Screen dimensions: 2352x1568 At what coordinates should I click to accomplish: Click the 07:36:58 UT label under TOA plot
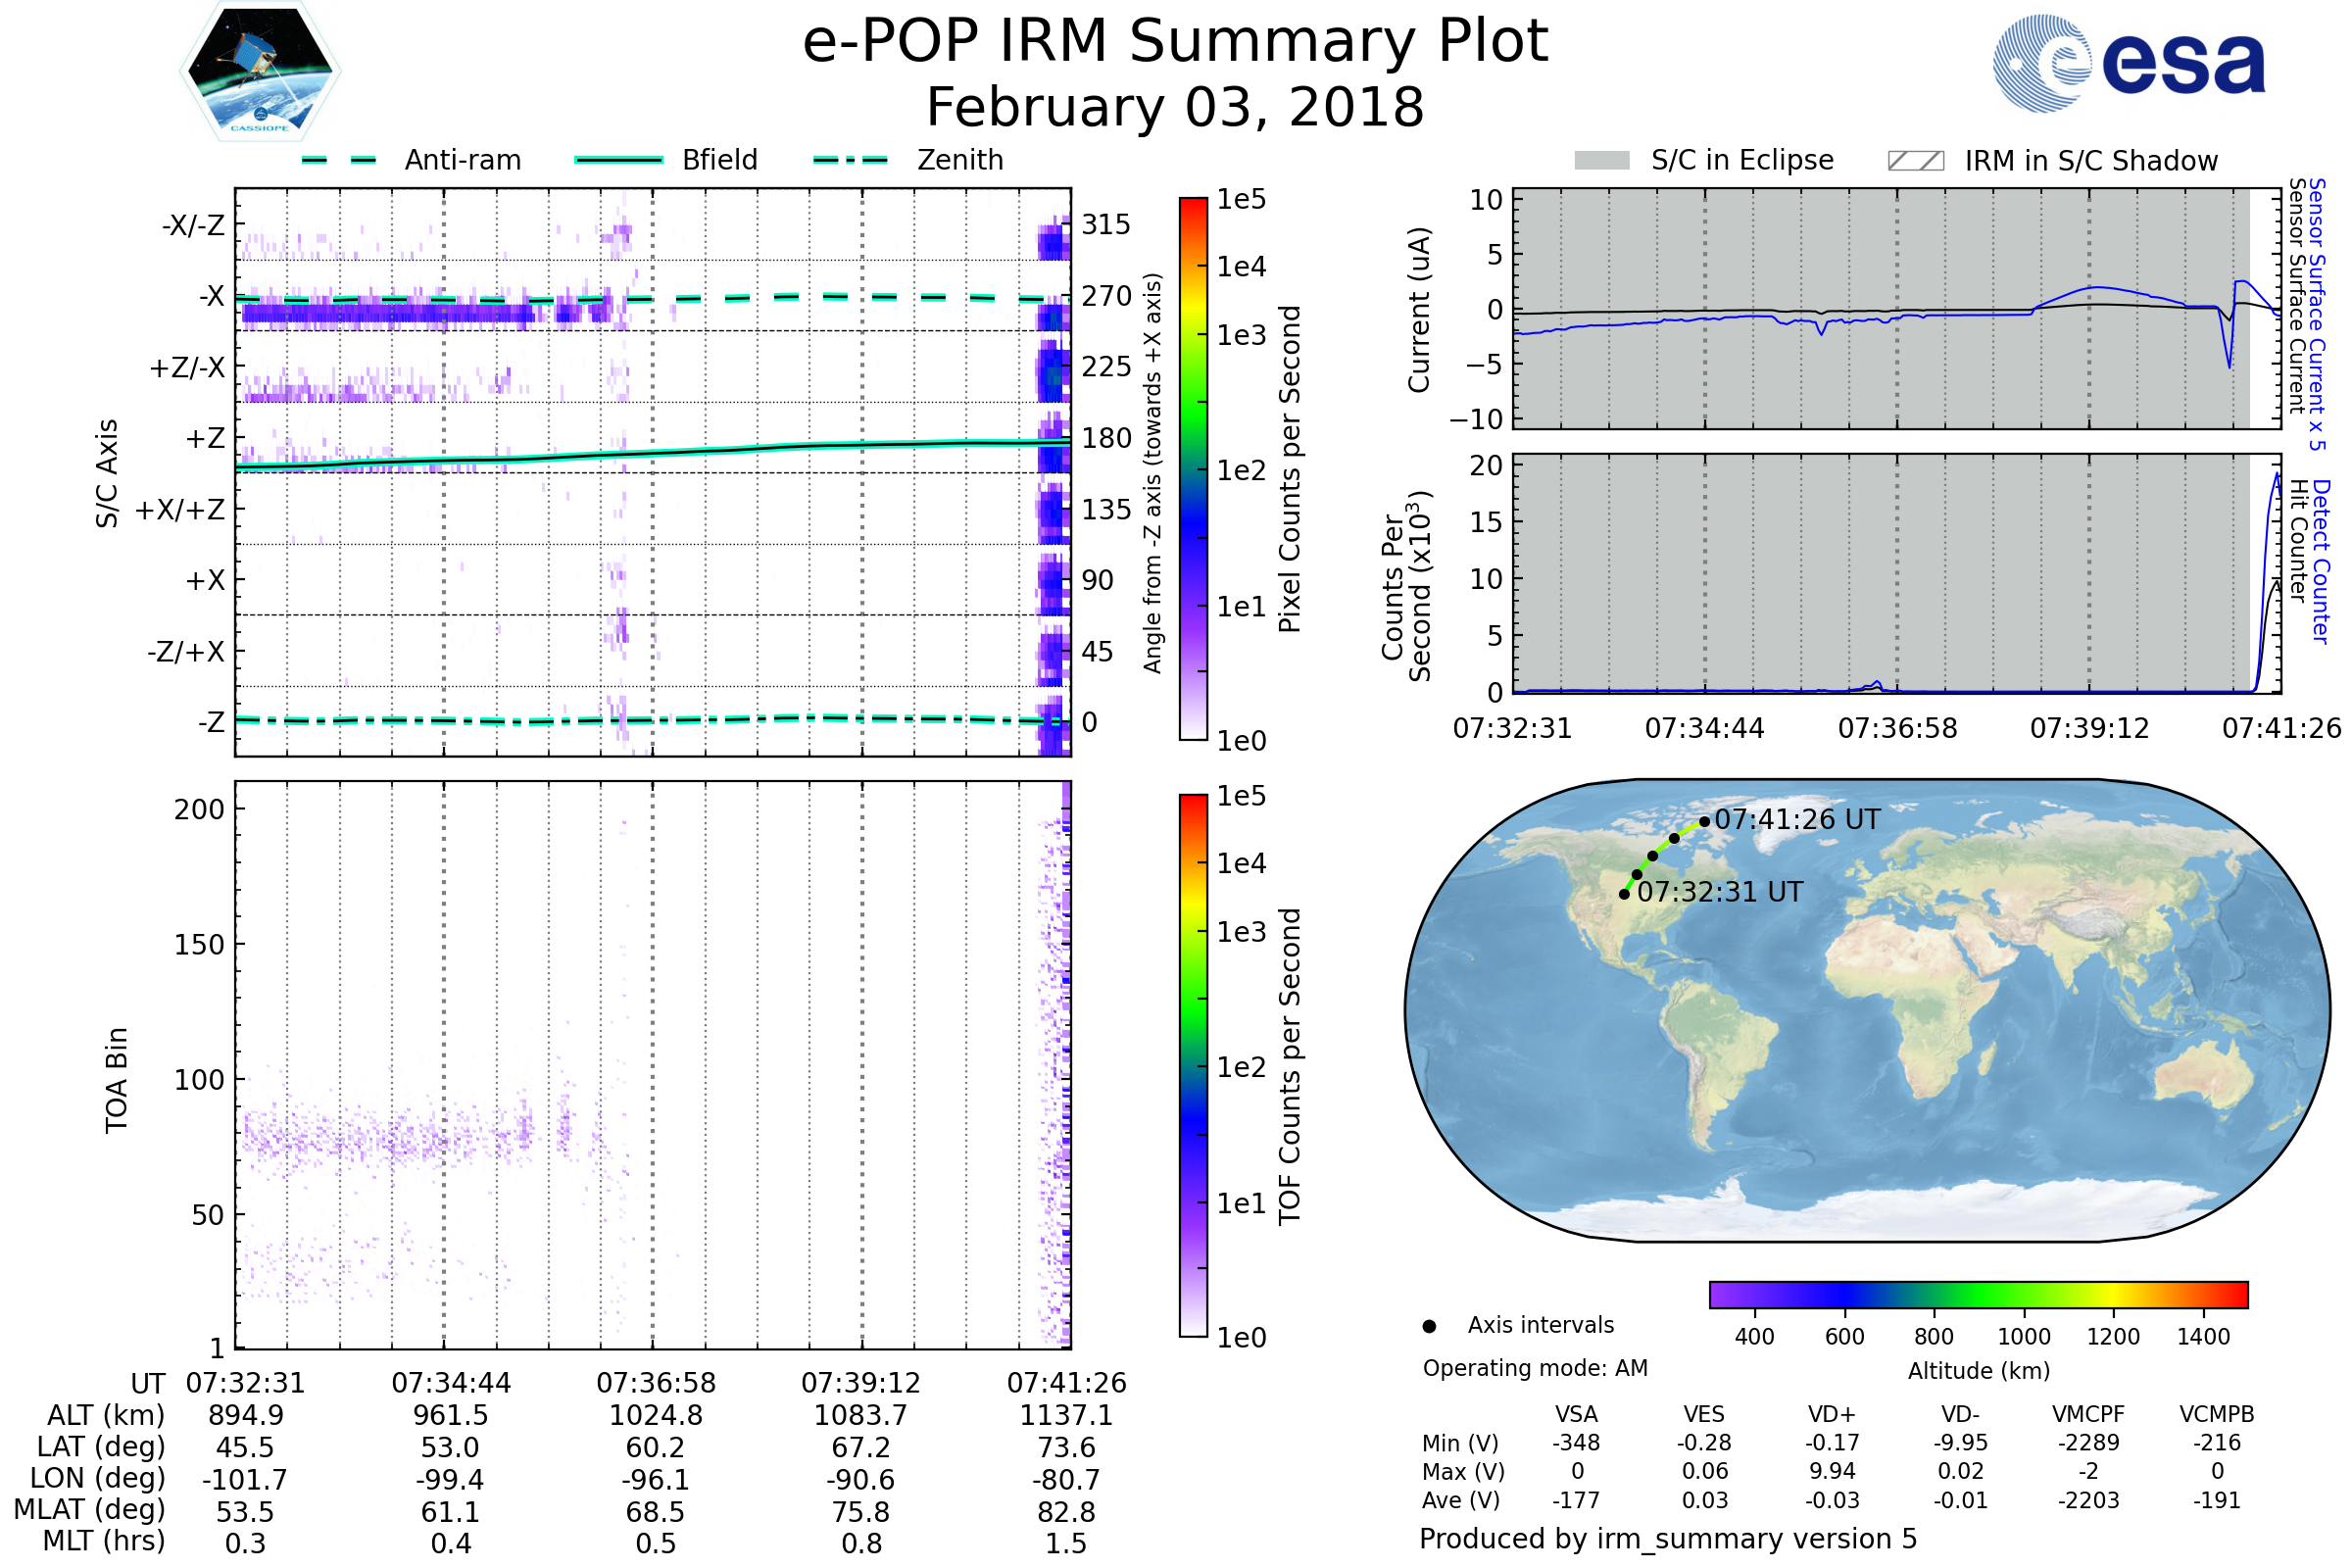pos(656,1383)
